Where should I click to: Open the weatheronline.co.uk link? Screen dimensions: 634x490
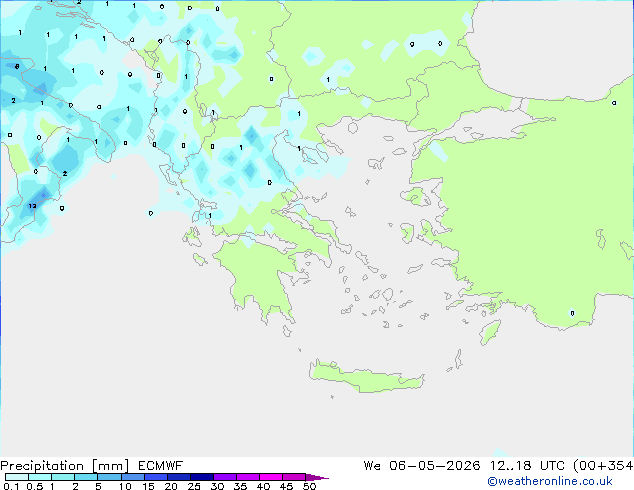(550, 481)
